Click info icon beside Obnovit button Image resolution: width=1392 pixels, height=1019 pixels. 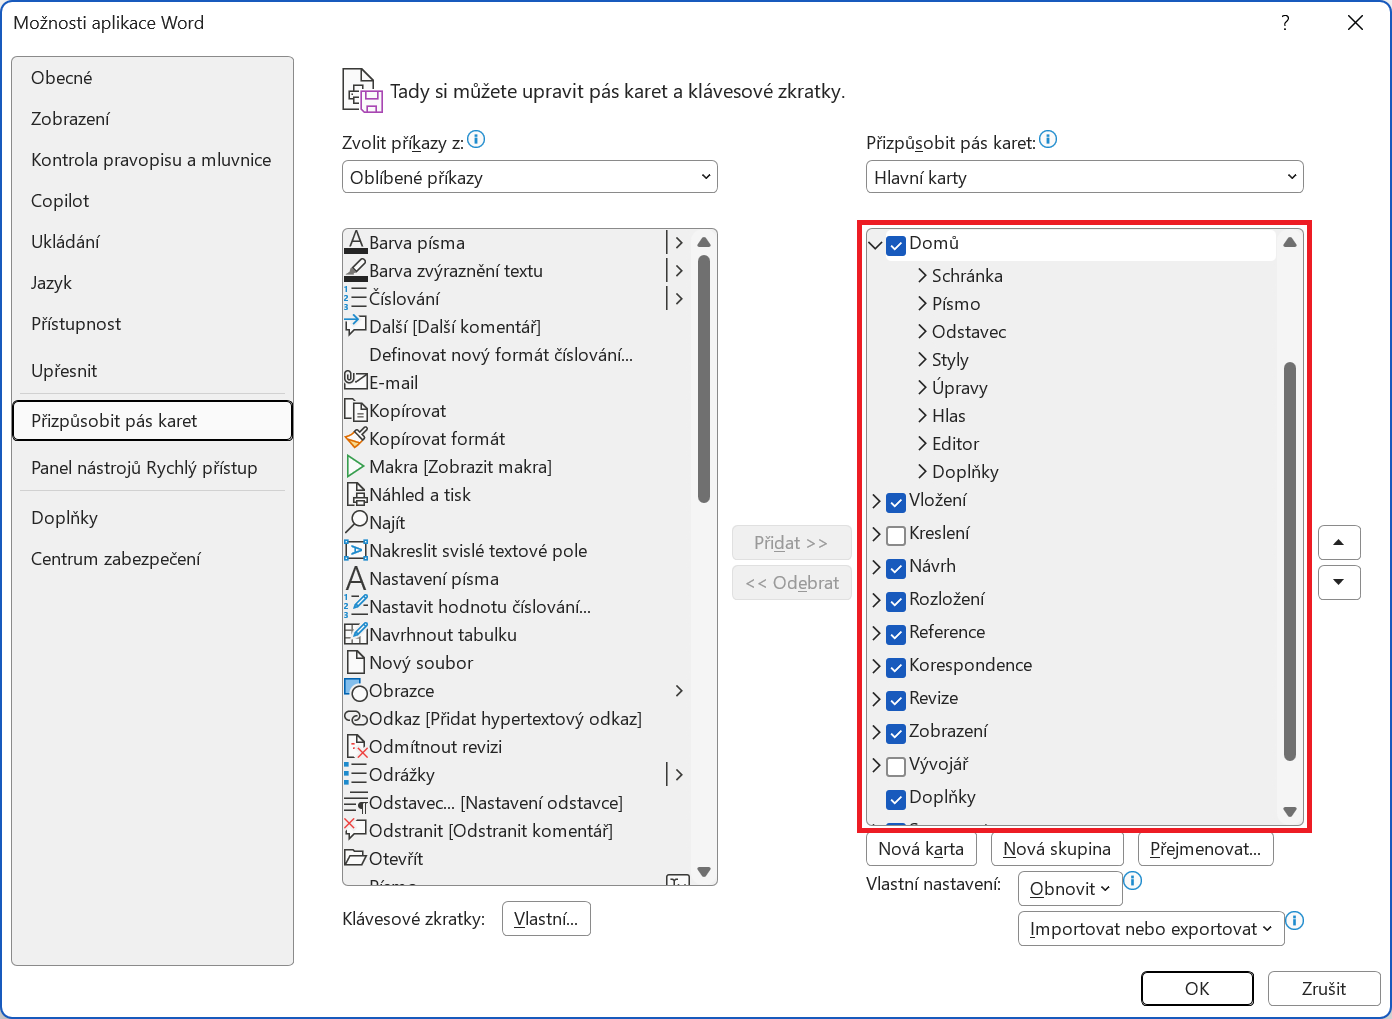coord(1133,881)
